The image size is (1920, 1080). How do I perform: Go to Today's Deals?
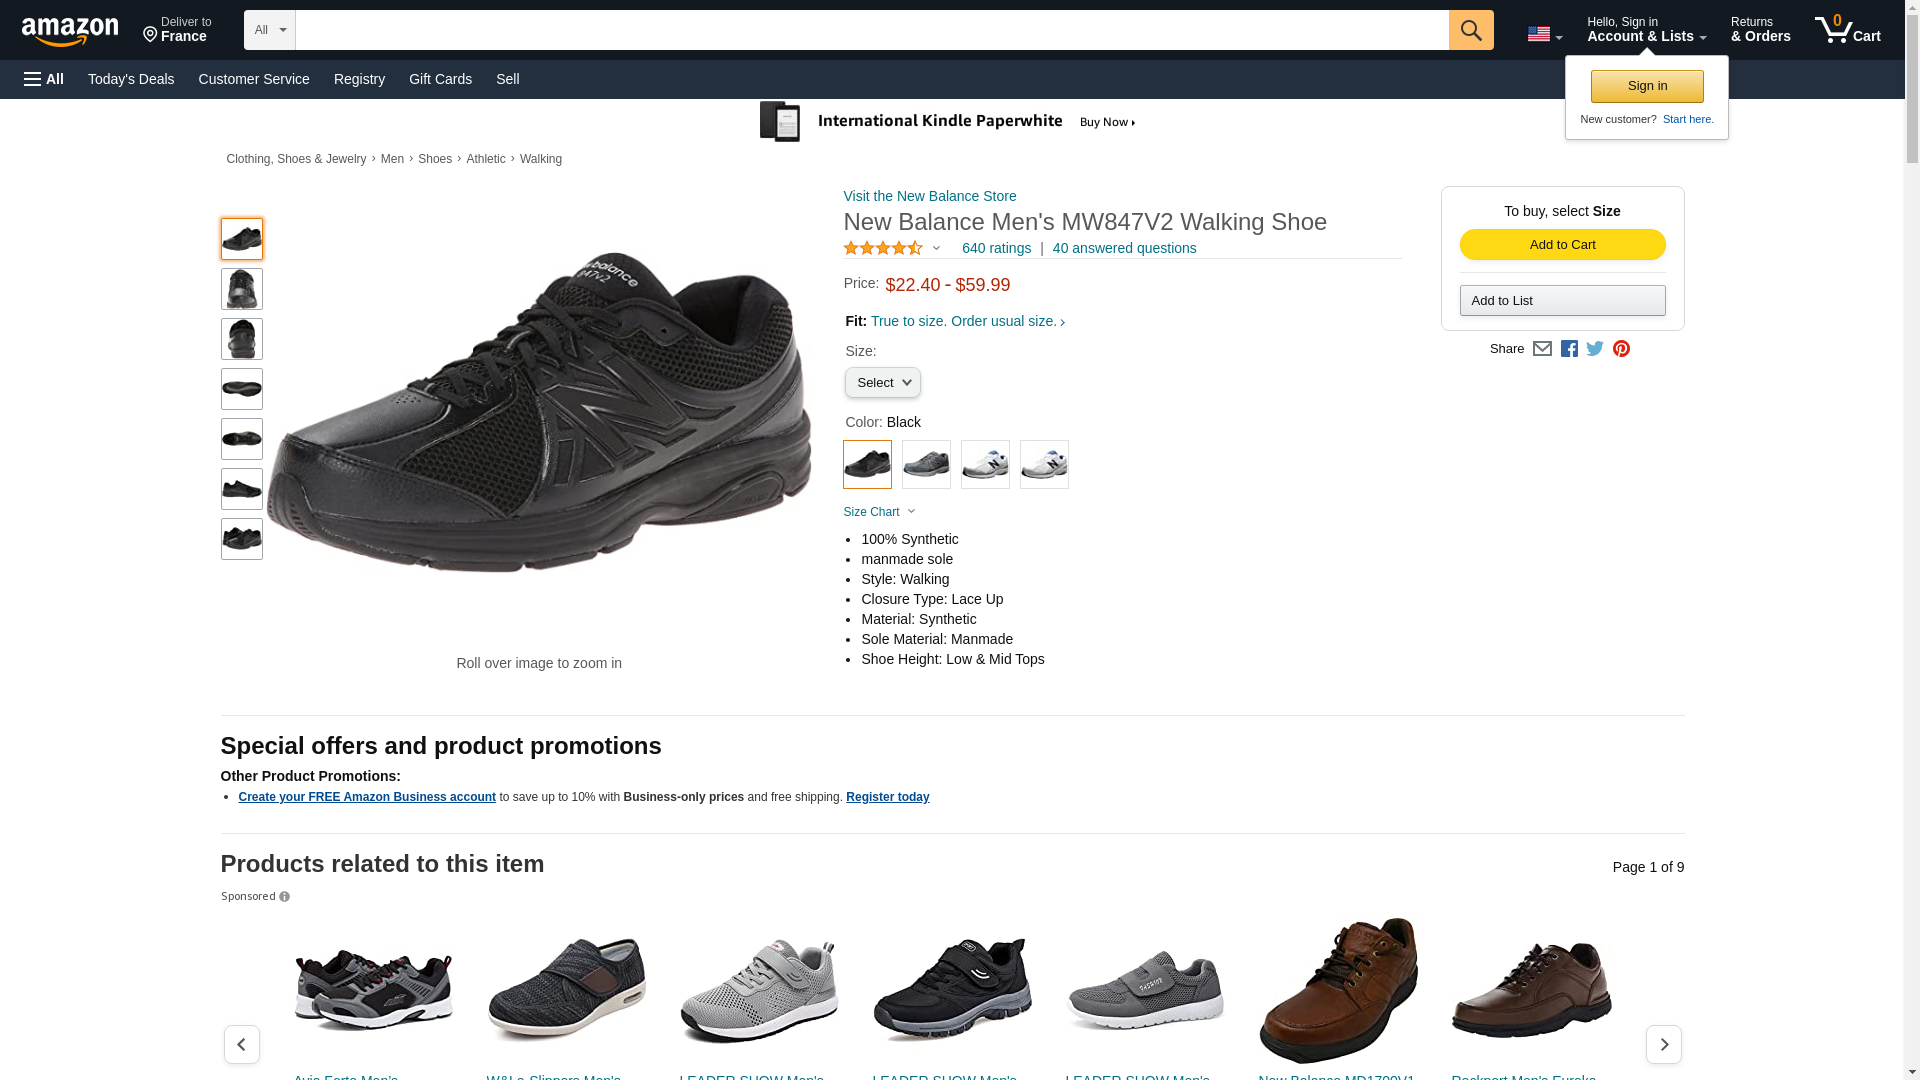pos(131,79)
